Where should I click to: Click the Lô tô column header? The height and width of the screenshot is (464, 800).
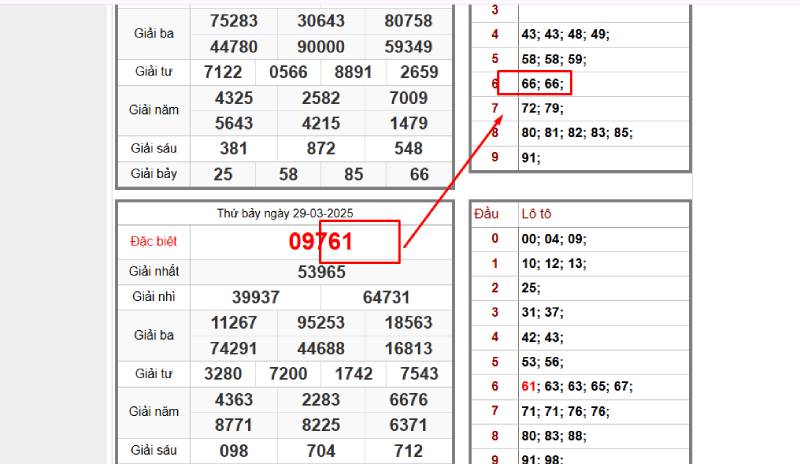coord(536,213)
